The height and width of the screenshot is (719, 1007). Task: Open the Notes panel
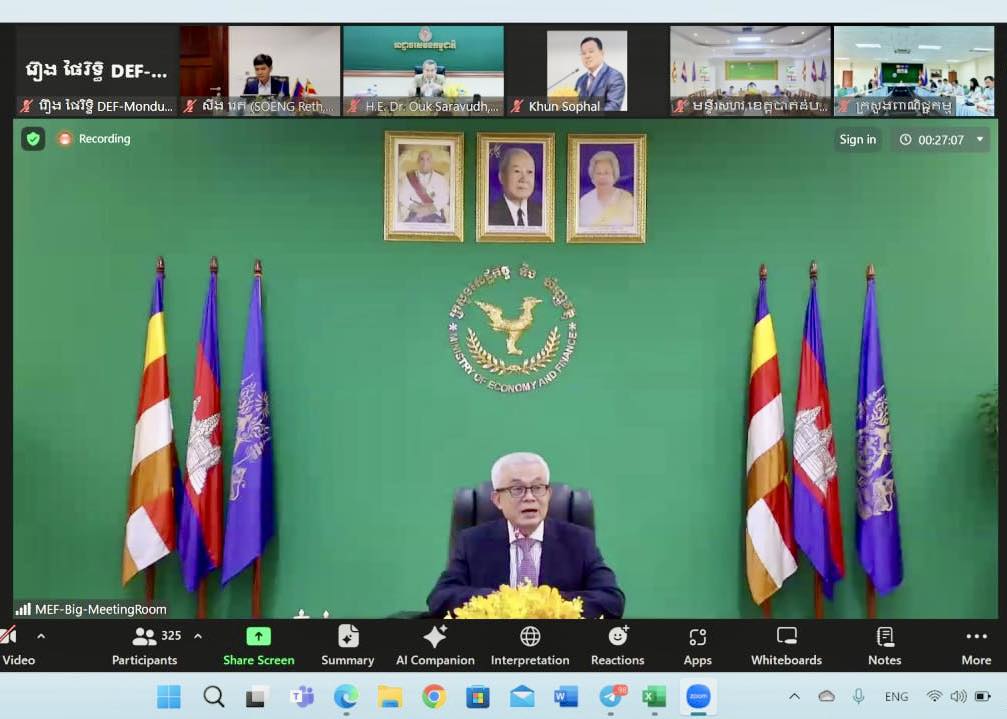(x=884, y=645)
